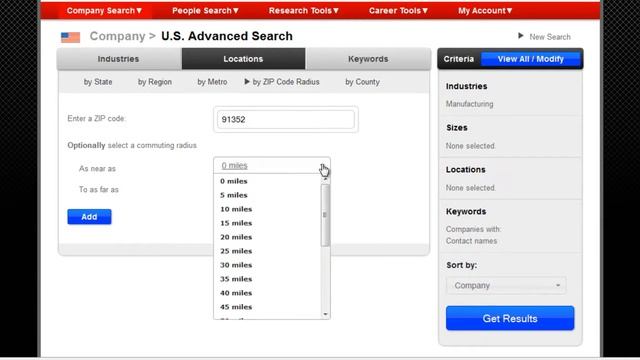Viewport: 640px width, 360px height.
Task: Click the New Search arrow icon
Action: [521, 36]
